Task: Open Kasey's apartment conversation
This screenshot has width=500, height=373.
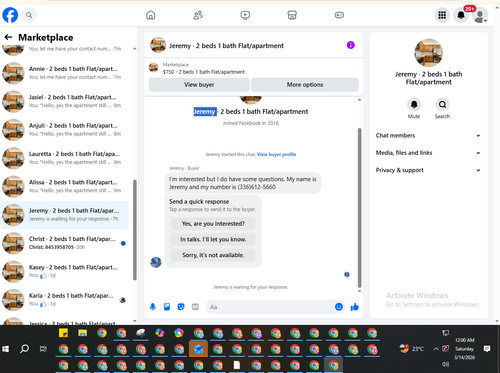Action: click(x=65, y=271)
